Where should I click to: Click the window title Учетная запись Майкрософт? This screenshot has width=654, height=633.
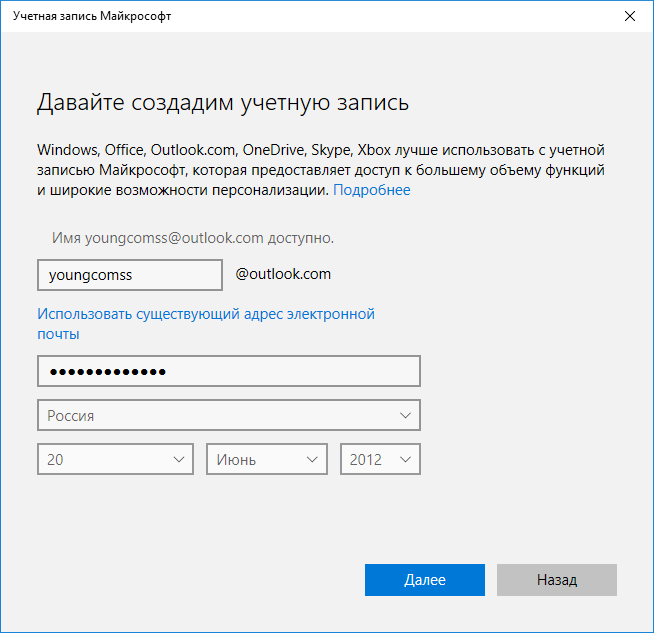point(92,16)
